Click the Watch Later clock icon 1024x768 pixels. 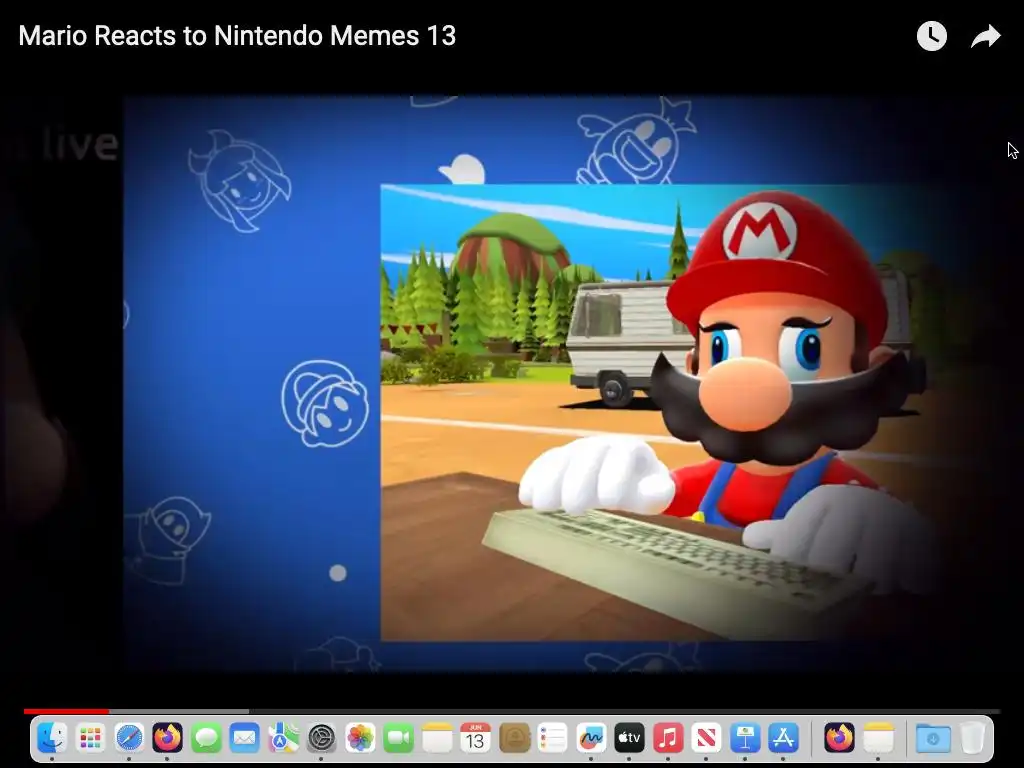(x=931, y=36)
